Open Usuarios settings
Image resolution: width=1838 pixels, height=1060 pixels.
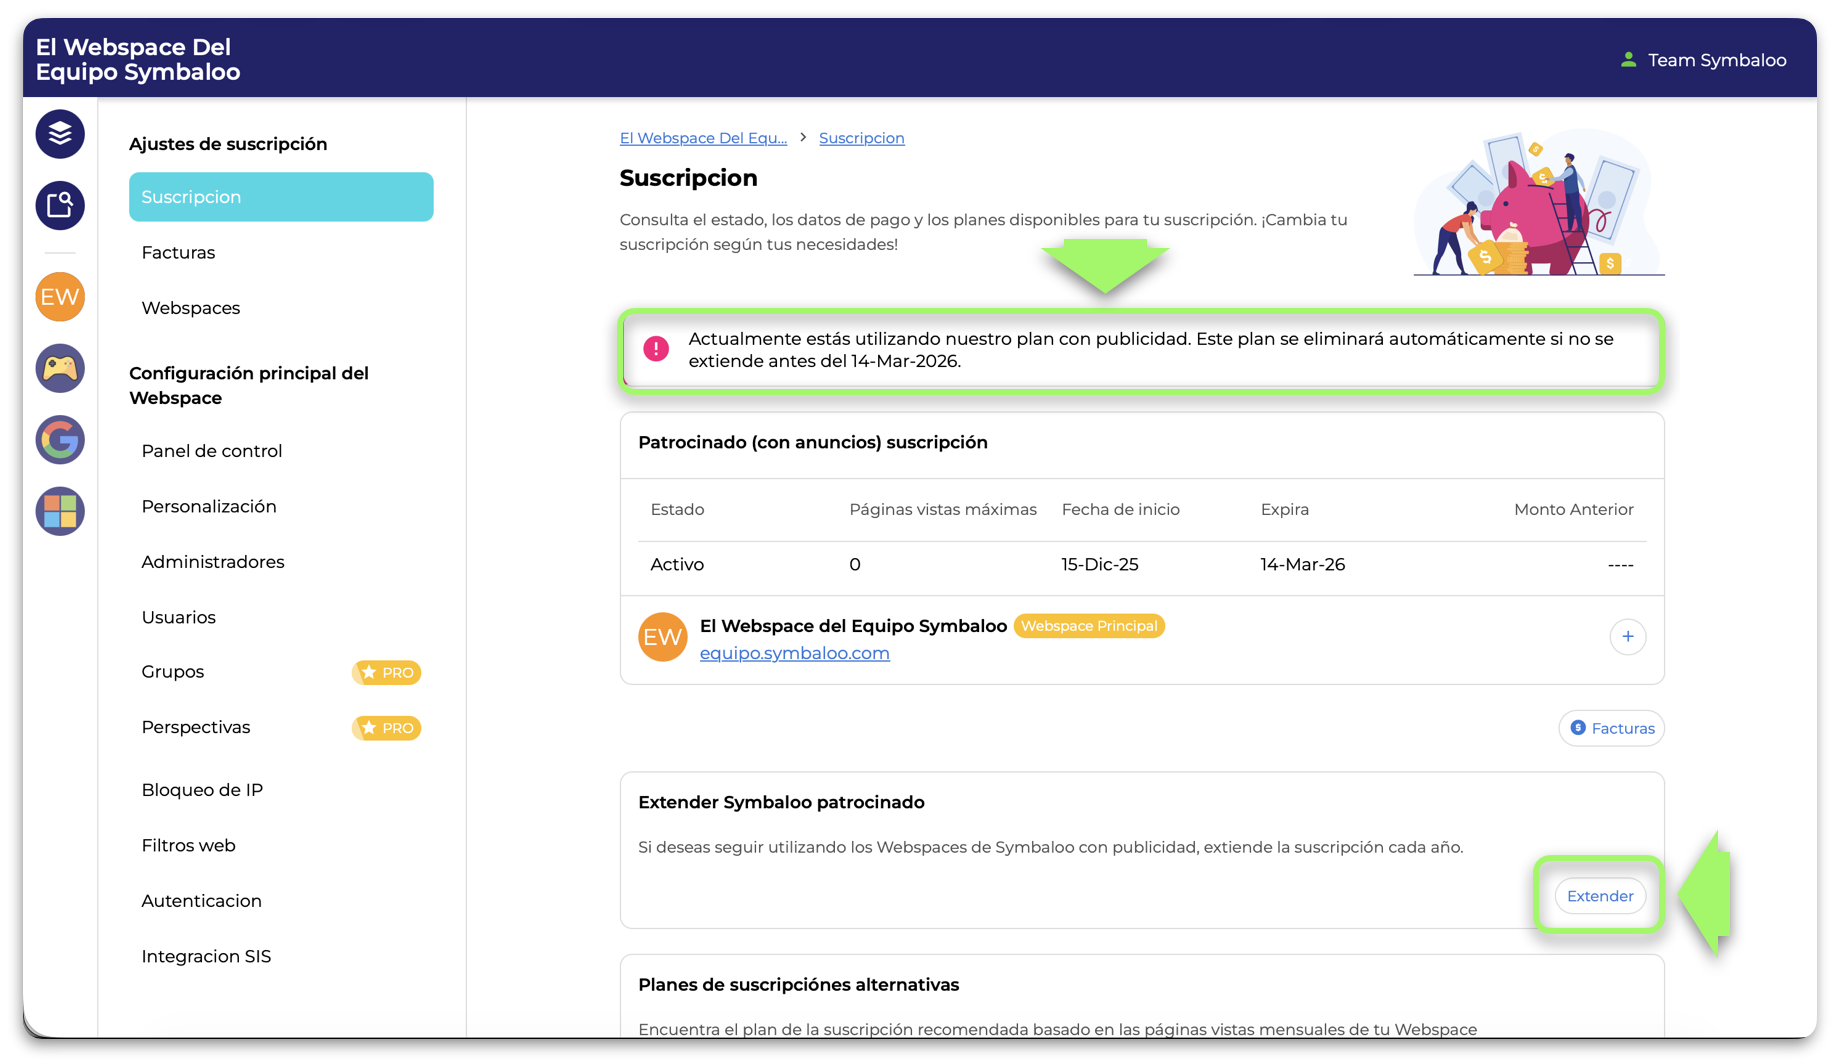[179, 618]
